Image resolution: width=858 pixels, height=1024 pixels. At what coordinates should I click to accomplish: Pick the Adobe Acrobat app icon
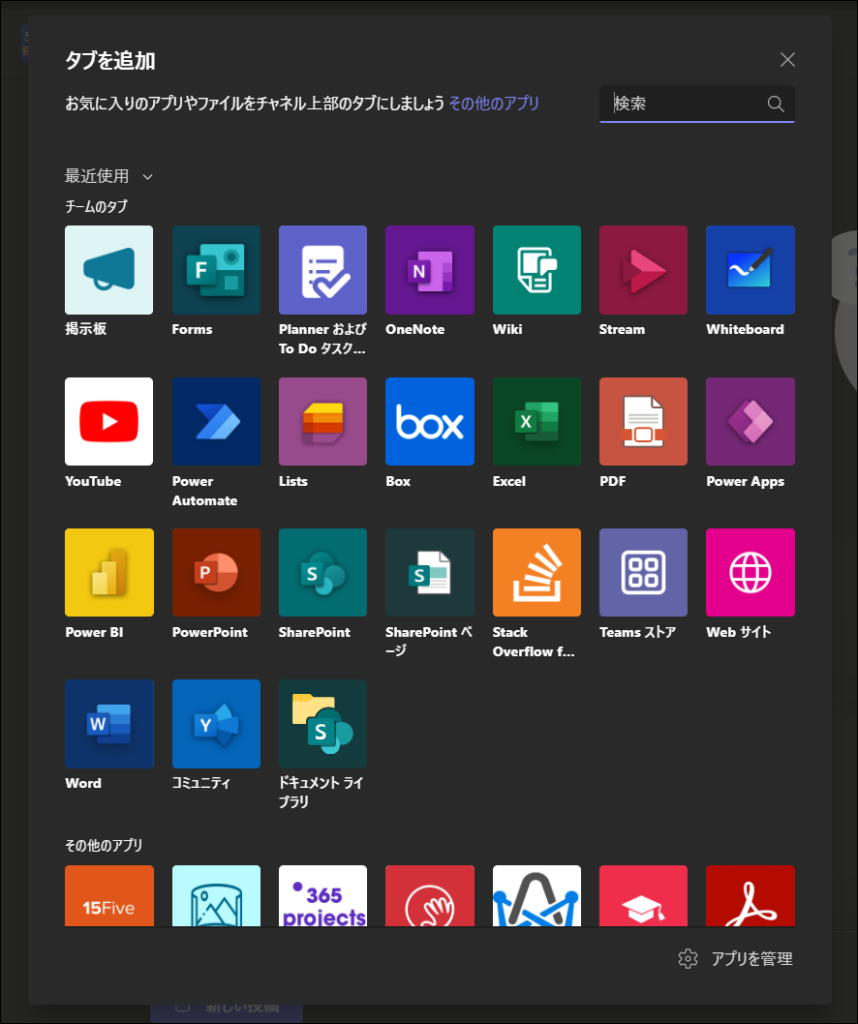coord(750,895)
